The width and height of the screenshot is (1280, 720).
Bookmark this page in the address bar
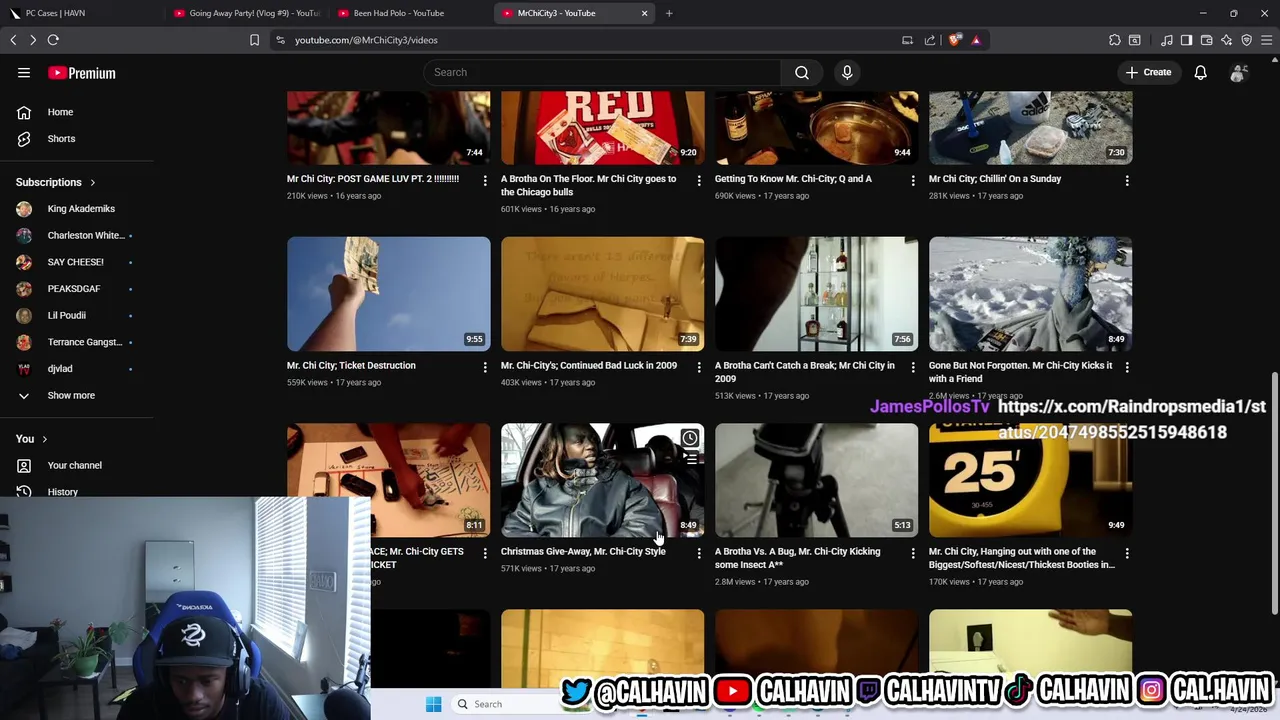[254, 40]
